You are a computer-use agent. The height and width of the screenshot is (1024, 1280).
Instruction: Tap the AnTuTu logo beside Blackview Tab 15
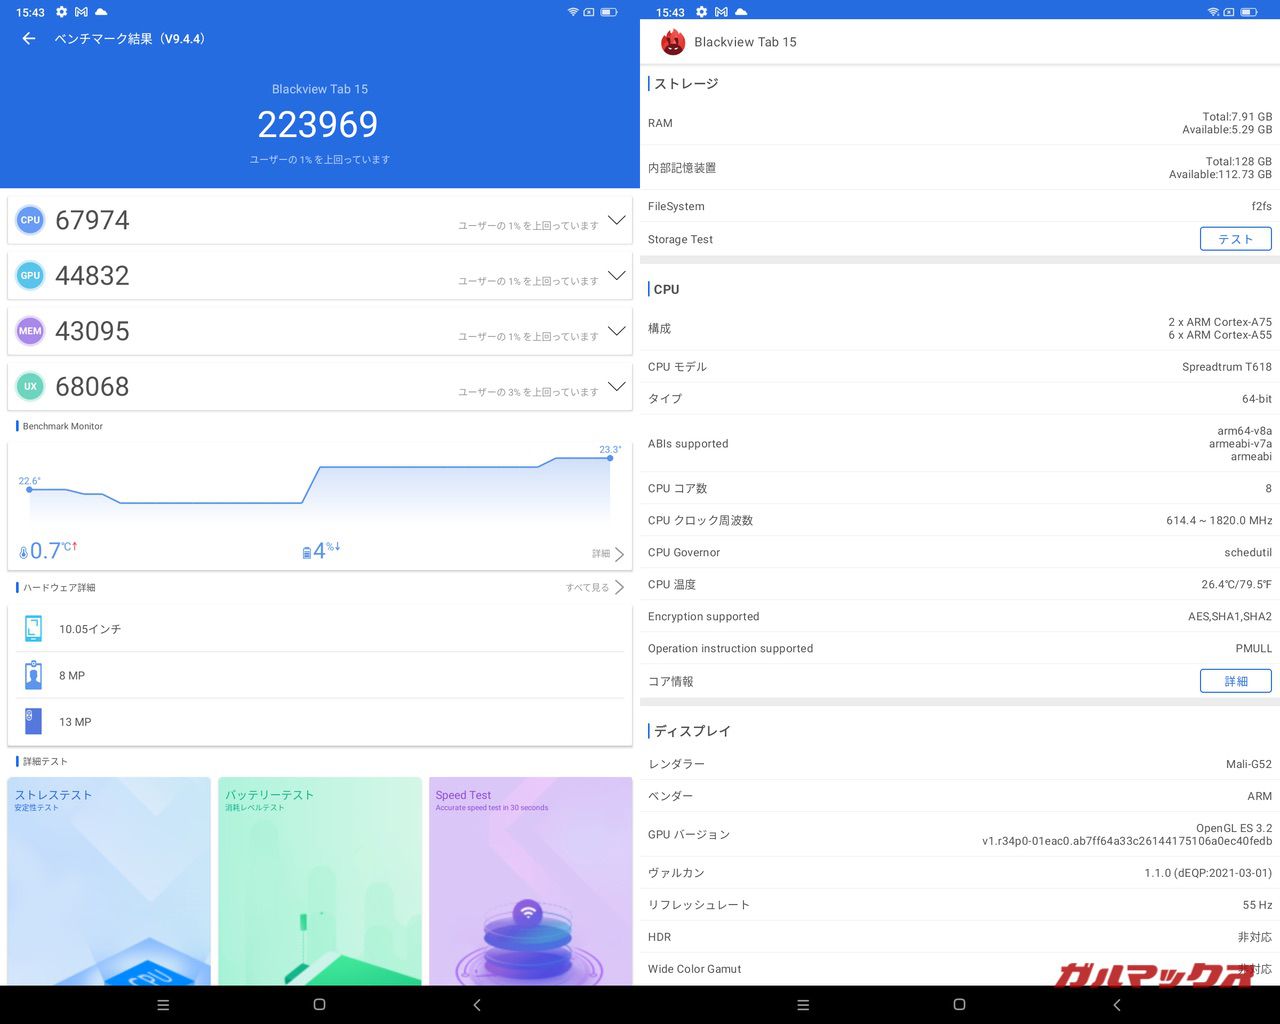click(672, 42)
